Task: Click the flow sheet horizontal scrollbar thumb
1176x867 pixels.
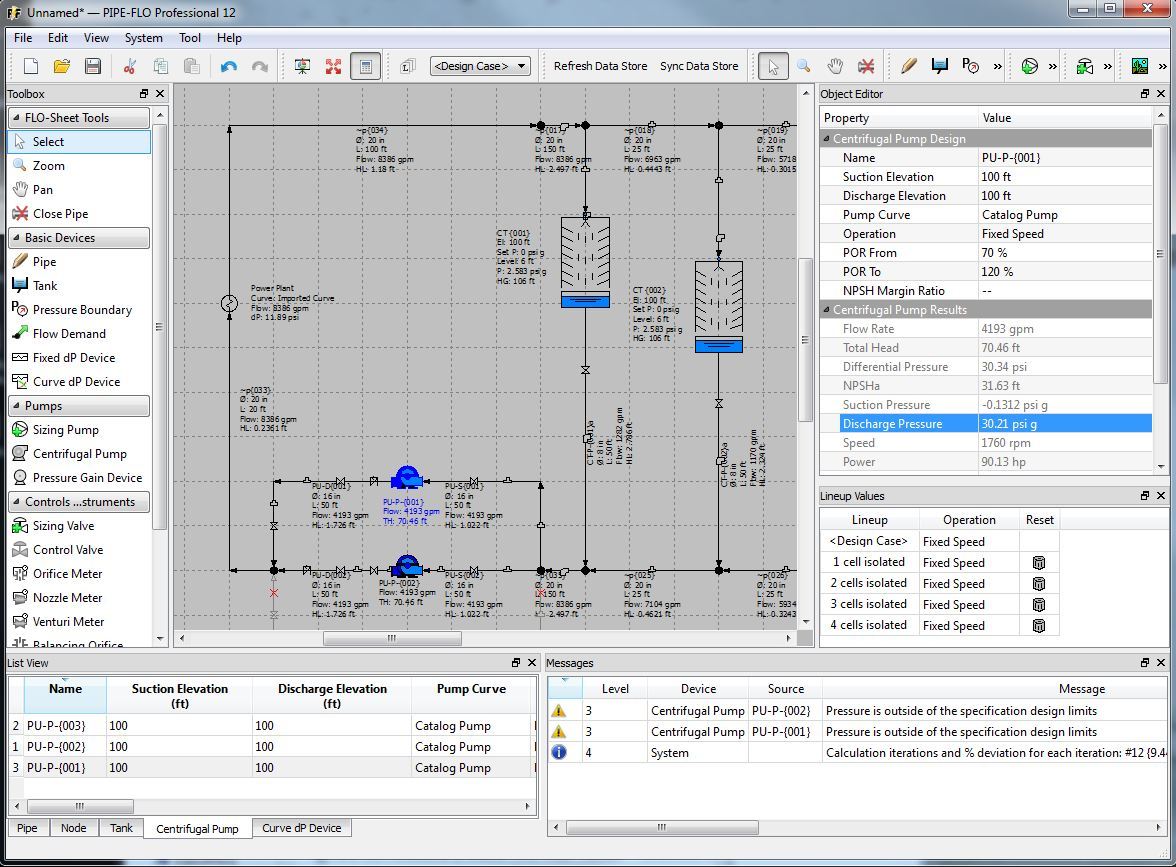Action: [391, 638]
